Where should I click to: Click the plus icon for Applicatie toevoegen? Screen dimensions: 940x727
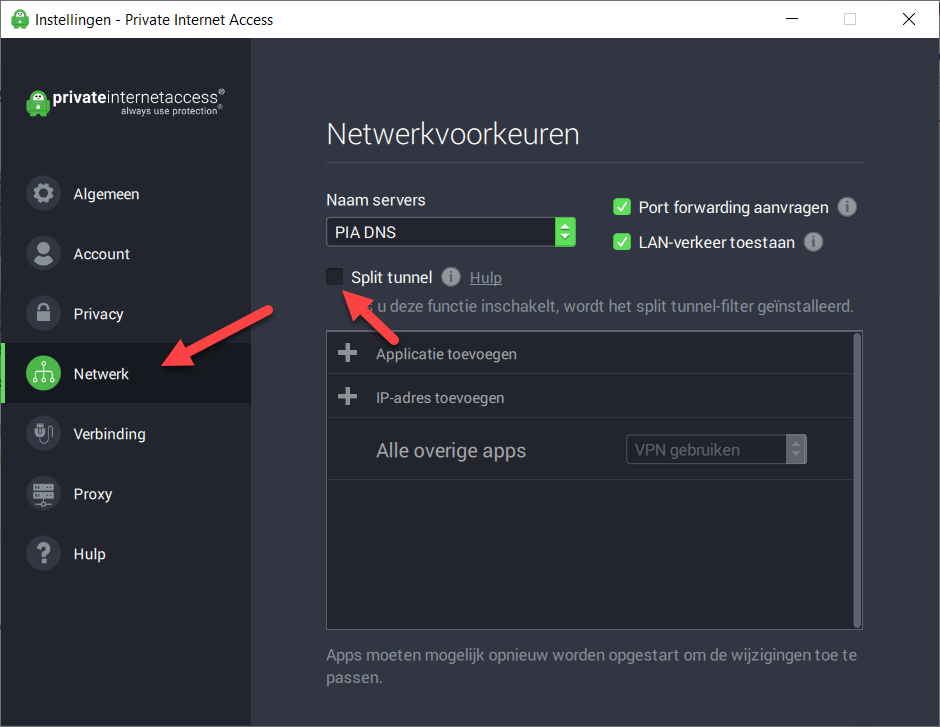tap(348, 353)
